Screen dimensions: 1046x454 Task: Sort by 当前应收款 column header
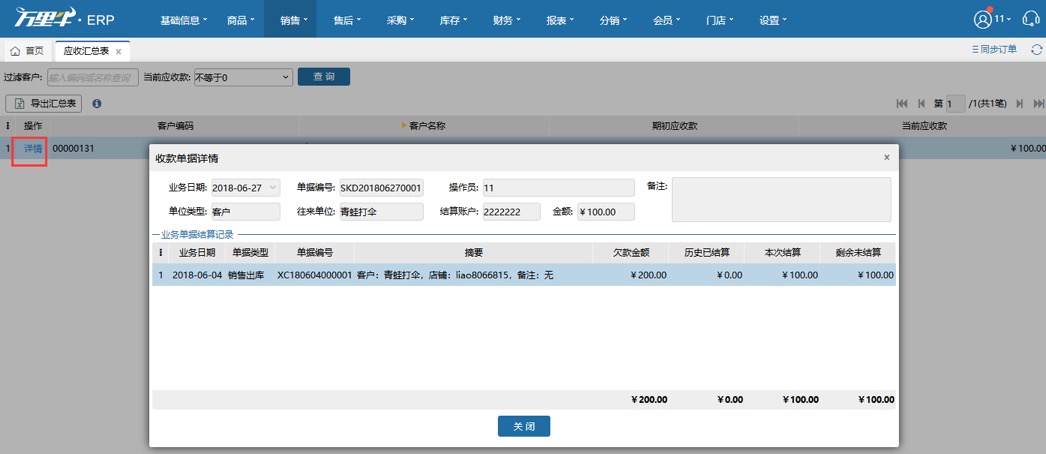(924, 125)
